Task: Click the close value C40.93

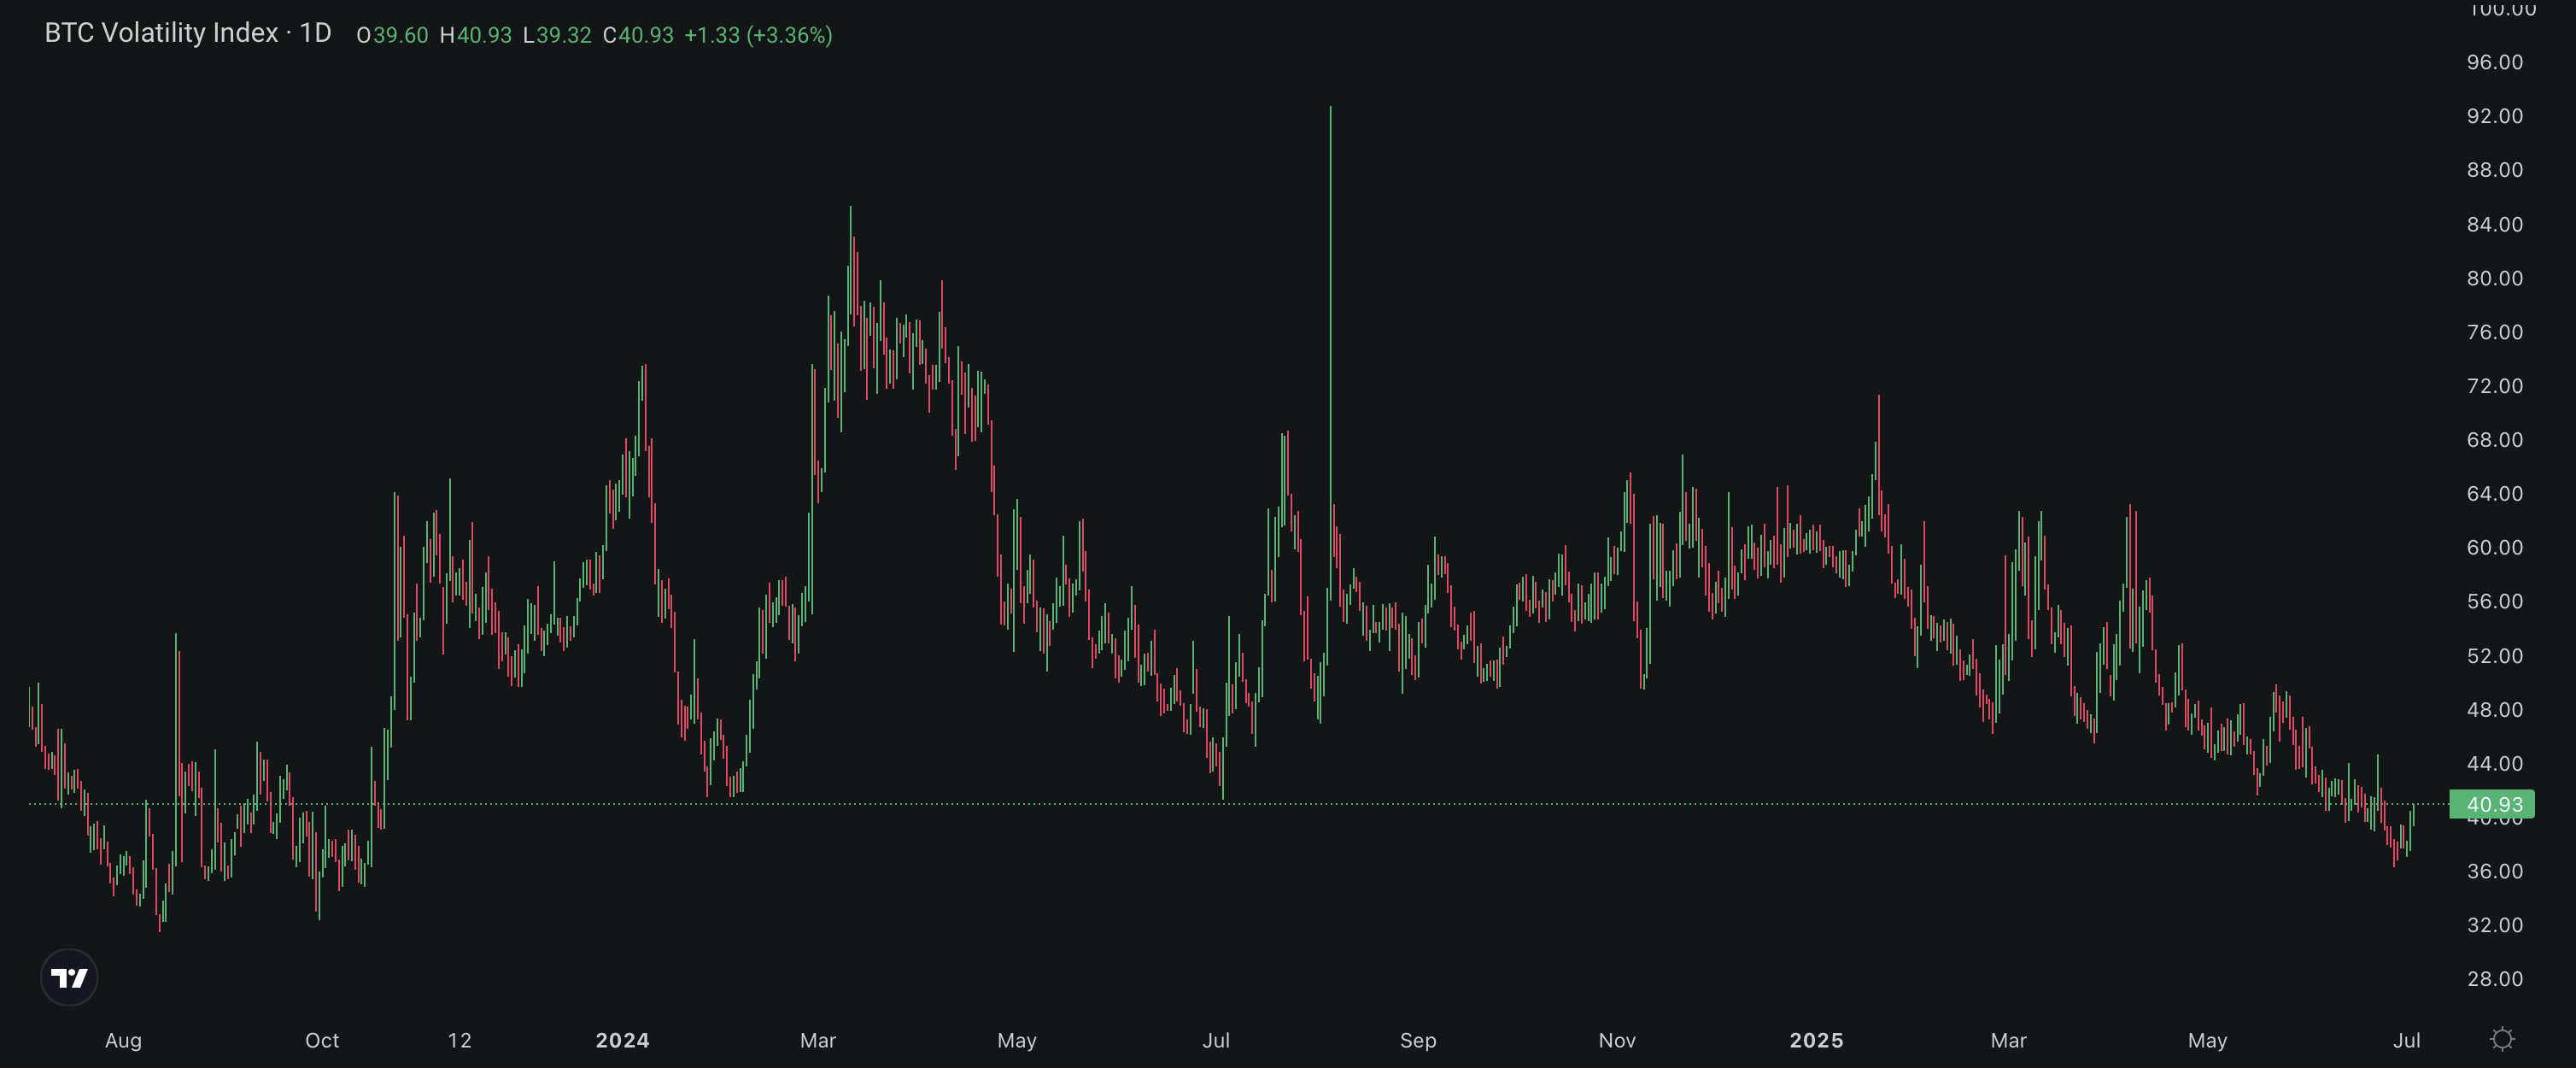Action: [x=637, y=35]
